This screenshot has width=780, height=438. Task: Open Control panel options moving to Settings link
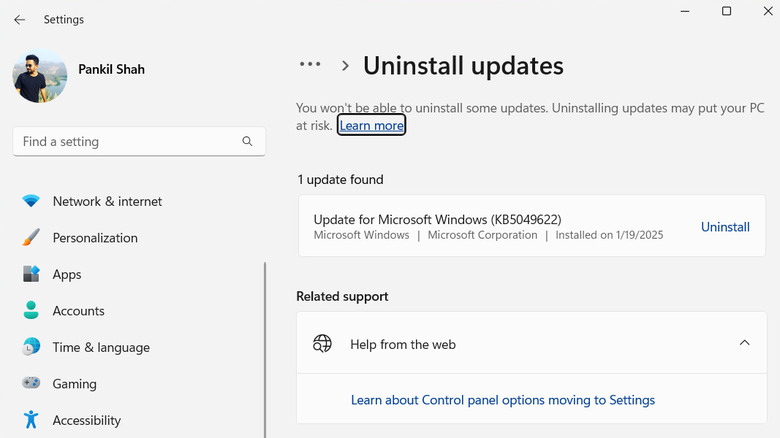(502, 400)
